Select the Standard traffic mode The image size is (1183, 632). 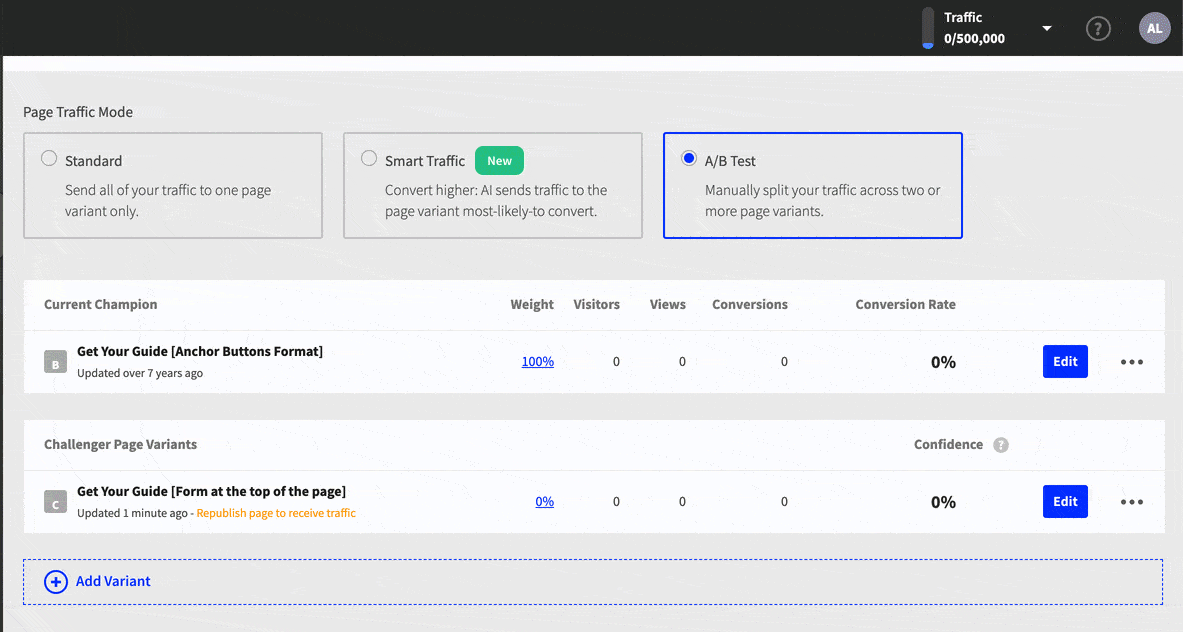pos(48,158)
